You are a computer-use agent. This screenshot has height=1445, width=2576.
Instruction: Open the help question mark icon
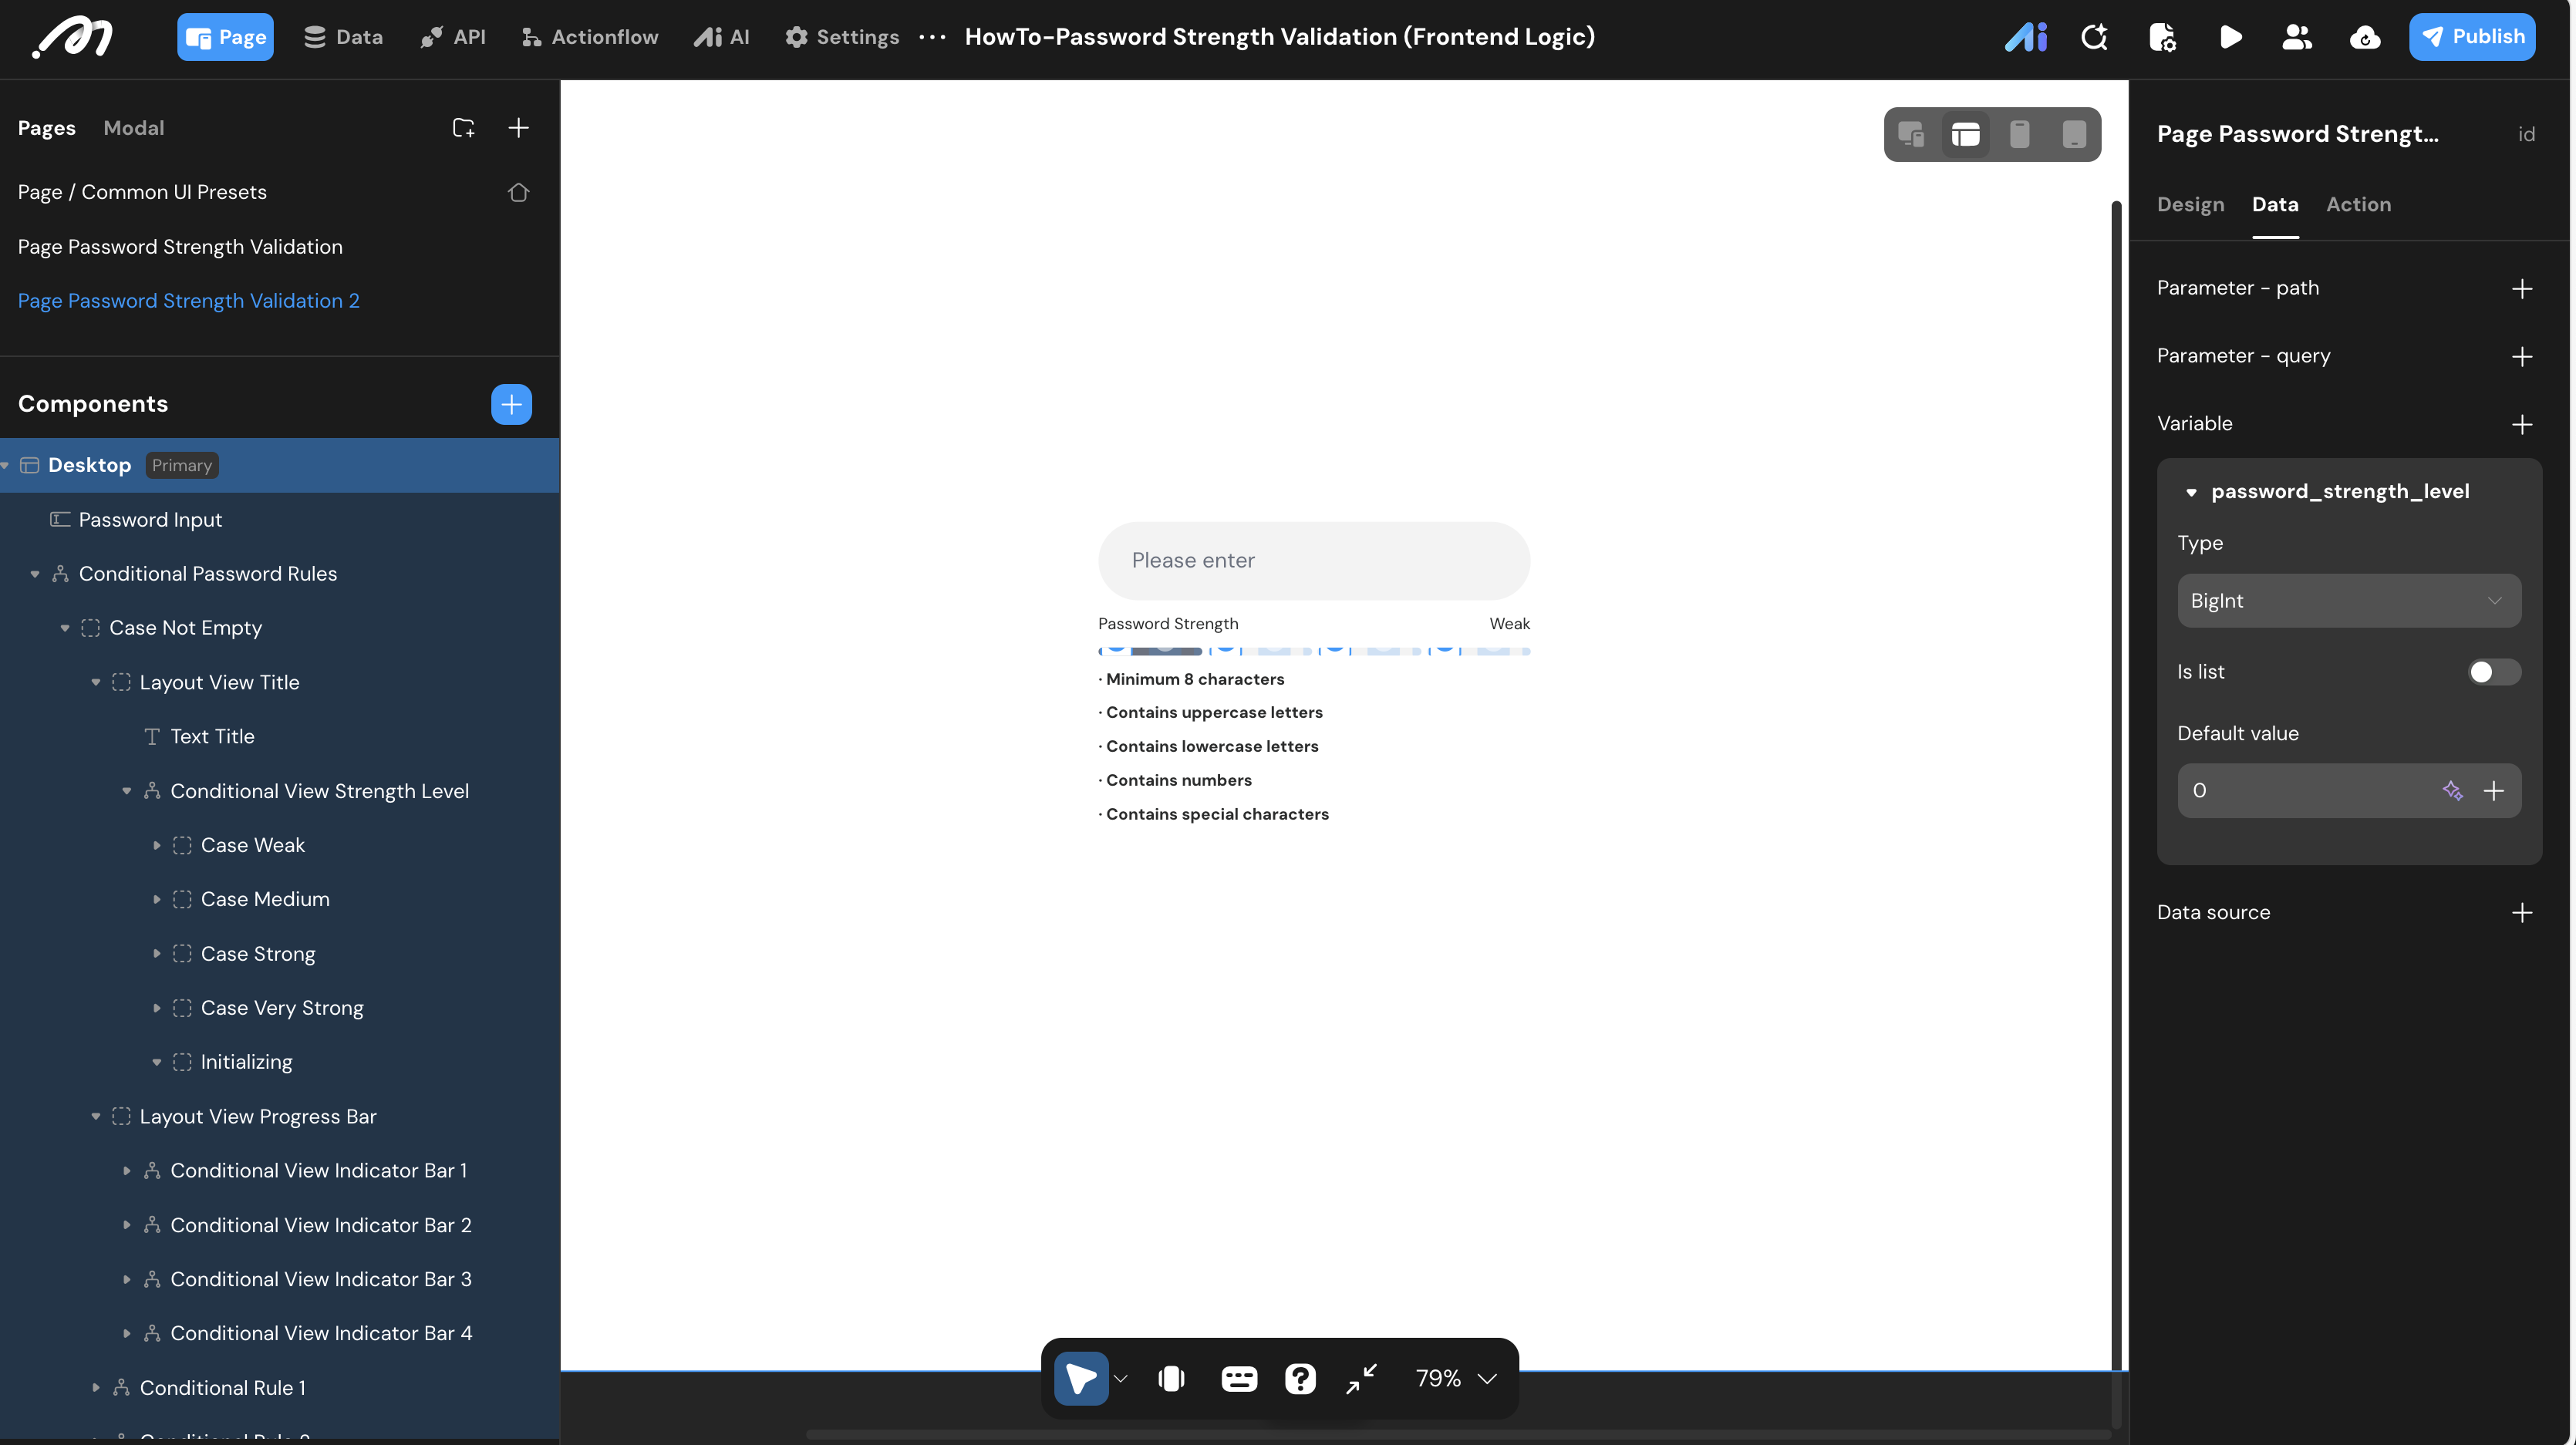click(x=1300, y=1379)
